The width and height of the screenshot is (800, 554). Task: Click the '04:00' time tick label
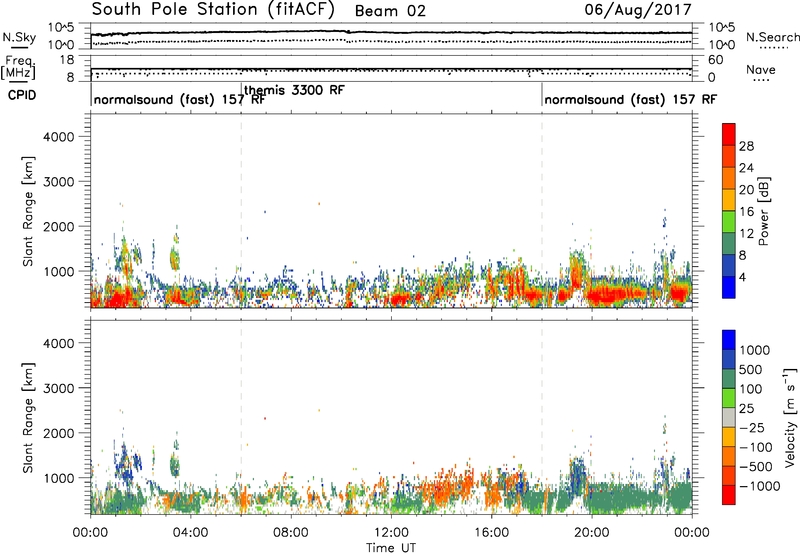pos(190,533)
